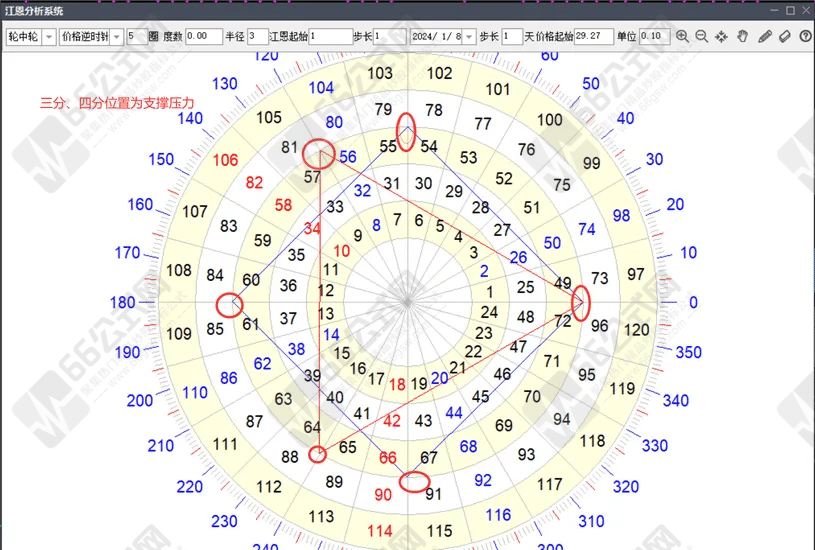Screen dimensions: 815x550
Task: Click the zoom in magnifier icon
Action: (682, 36)
